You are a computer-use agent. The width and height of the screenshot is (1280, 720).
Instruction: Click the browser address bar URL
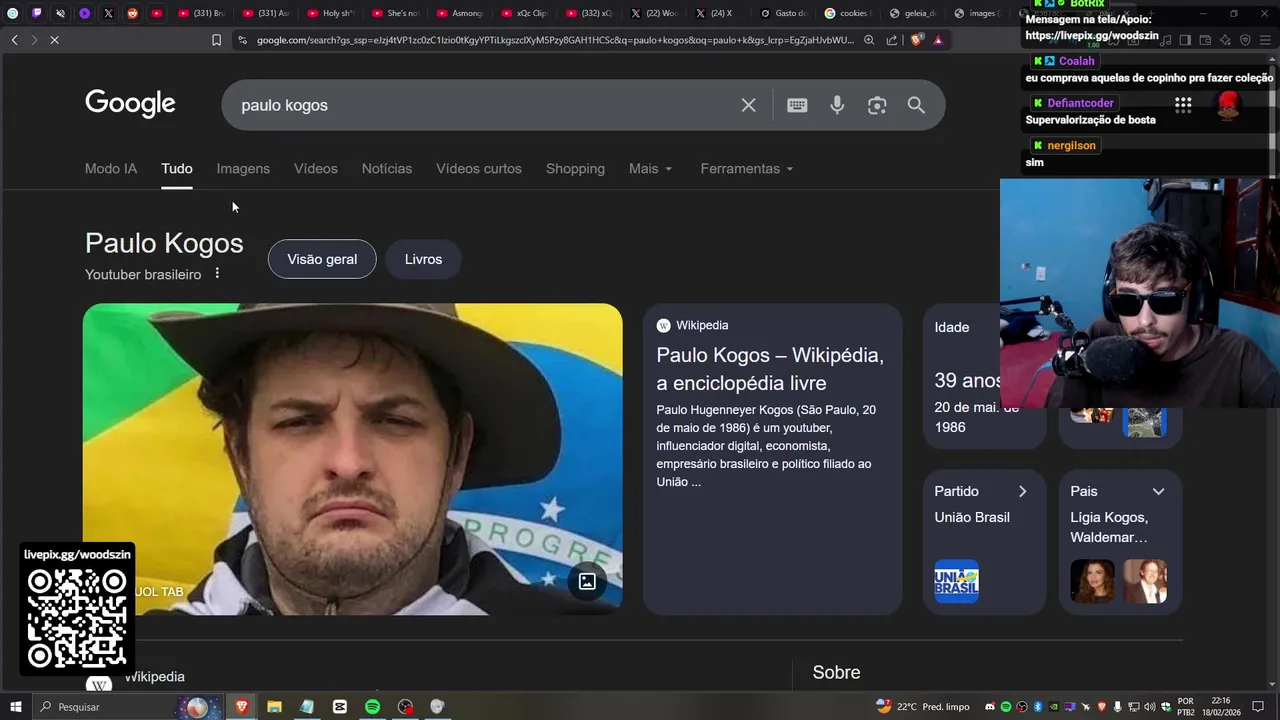[x=555, y=40]
